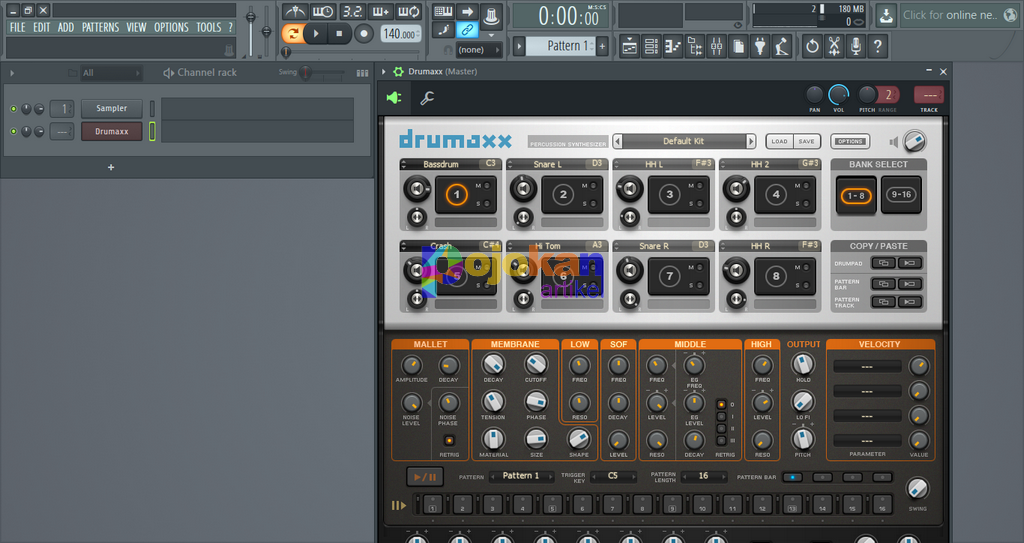This screenshot has height=543, width=1024.
Task: Click the Drumaxx gear options icon in title
Action: point(398,71)
